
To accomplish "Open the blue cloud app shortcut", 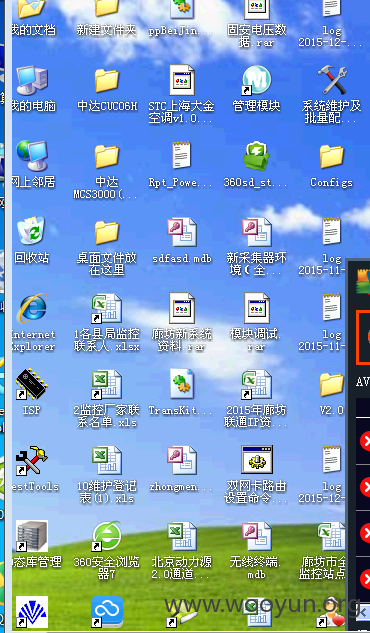I will 107,612.
